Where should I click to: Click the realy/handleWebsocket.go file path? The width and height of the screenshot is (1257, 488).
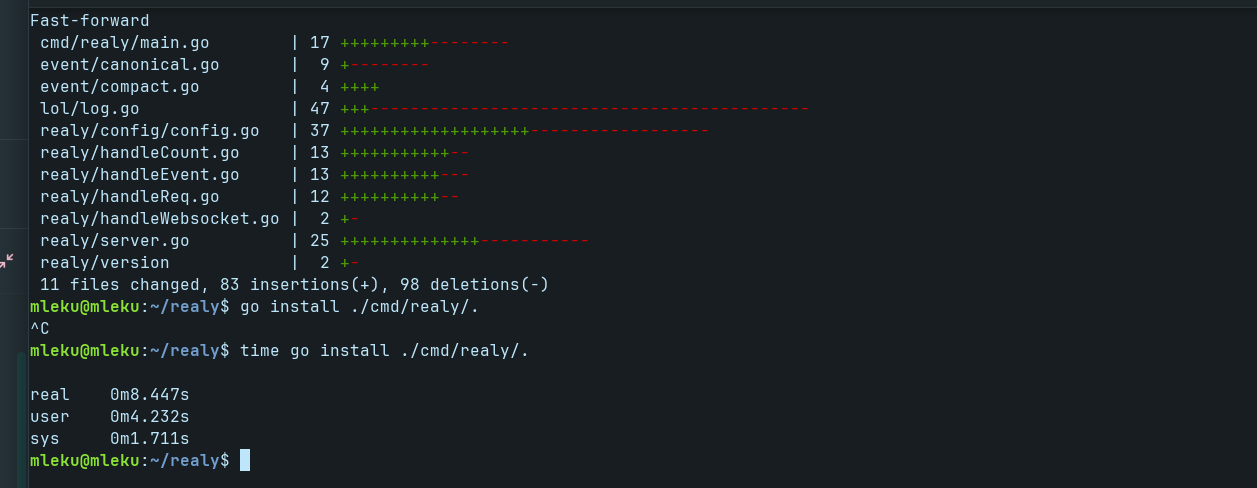coord(160,219)
